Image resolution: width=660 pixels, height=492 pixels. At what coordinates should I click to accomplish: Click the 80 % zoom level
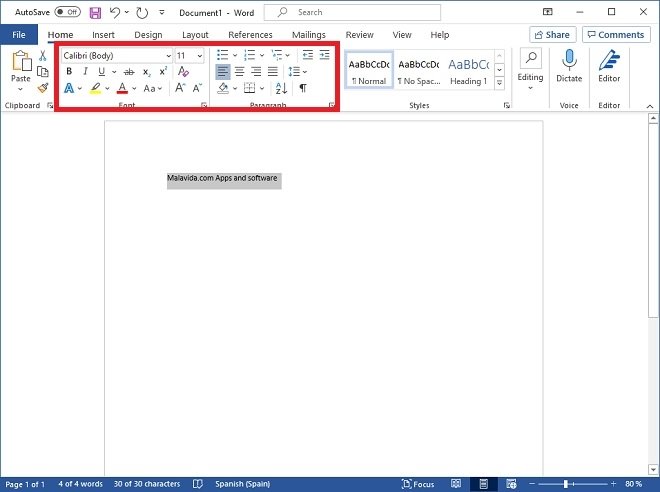(633, 484)
